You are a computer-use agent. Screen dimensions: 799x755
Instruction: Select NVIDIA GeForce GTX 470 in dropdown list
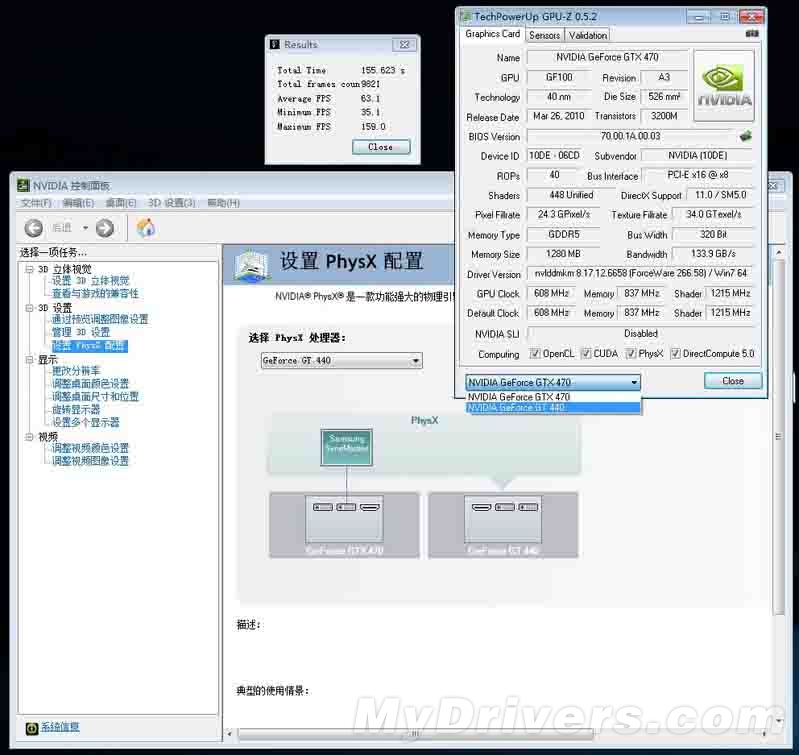click(x=553, y=396)
